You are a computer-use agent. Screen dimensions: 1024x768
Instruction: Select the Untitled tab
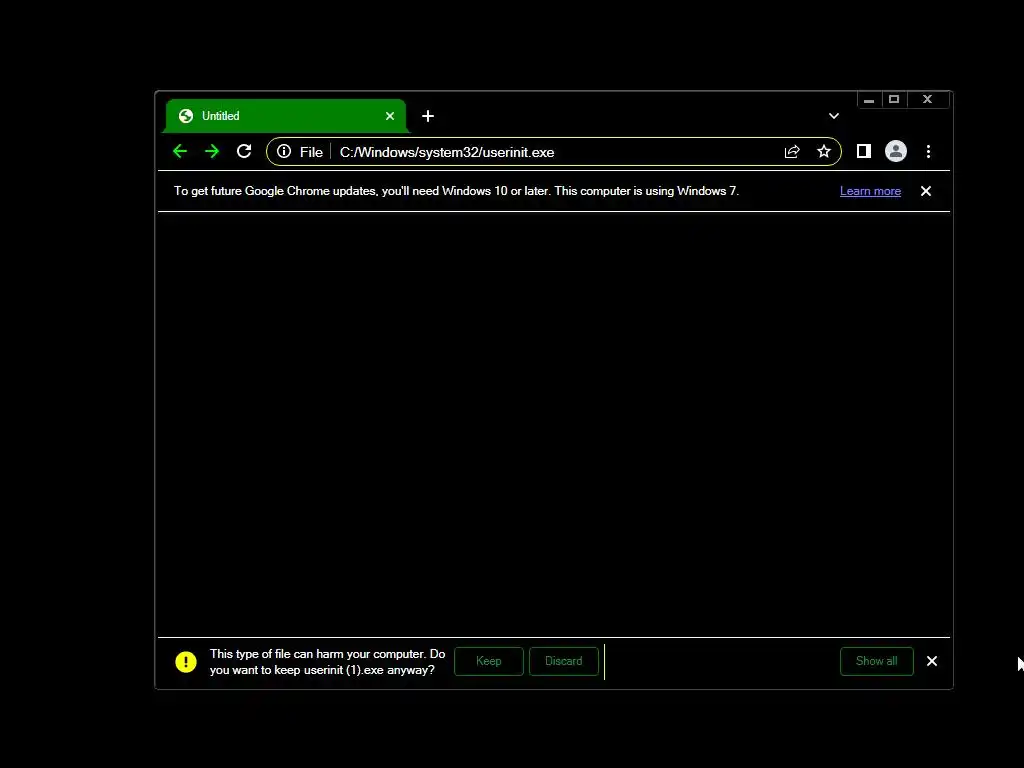(286, 116)
